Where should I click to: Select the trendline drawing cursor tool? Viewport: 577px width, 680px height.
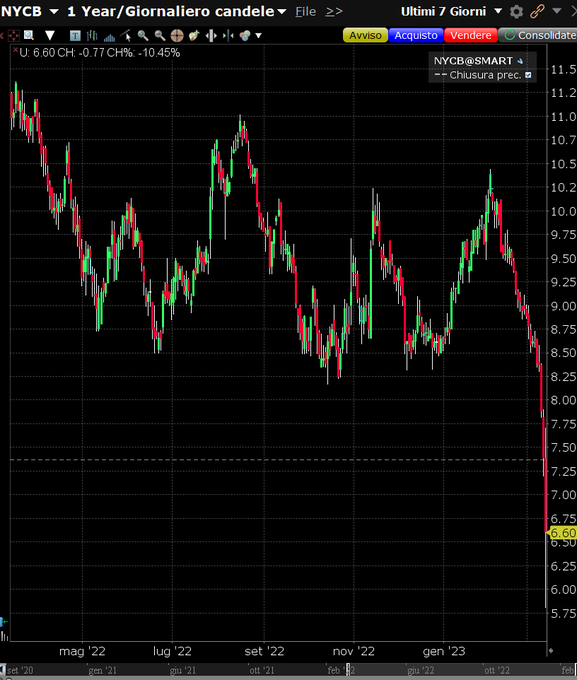pyautogui.click(x=126, y=36)
